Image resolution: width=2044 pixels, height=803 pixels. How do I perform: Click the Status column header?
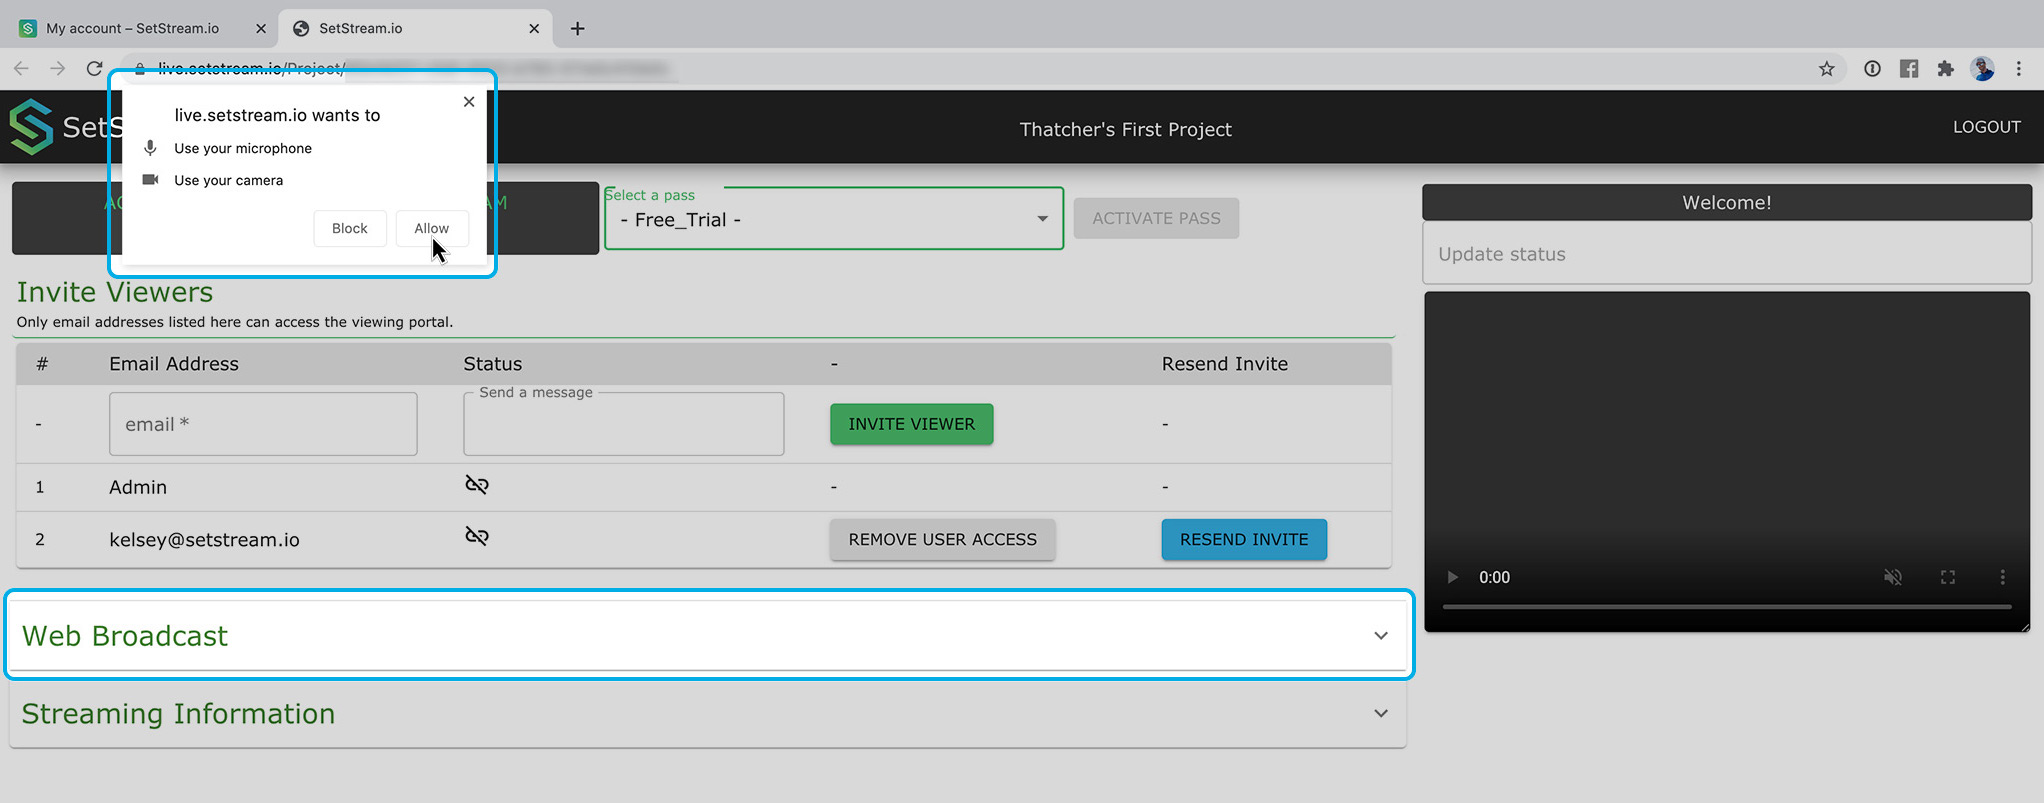pos(493,364)
